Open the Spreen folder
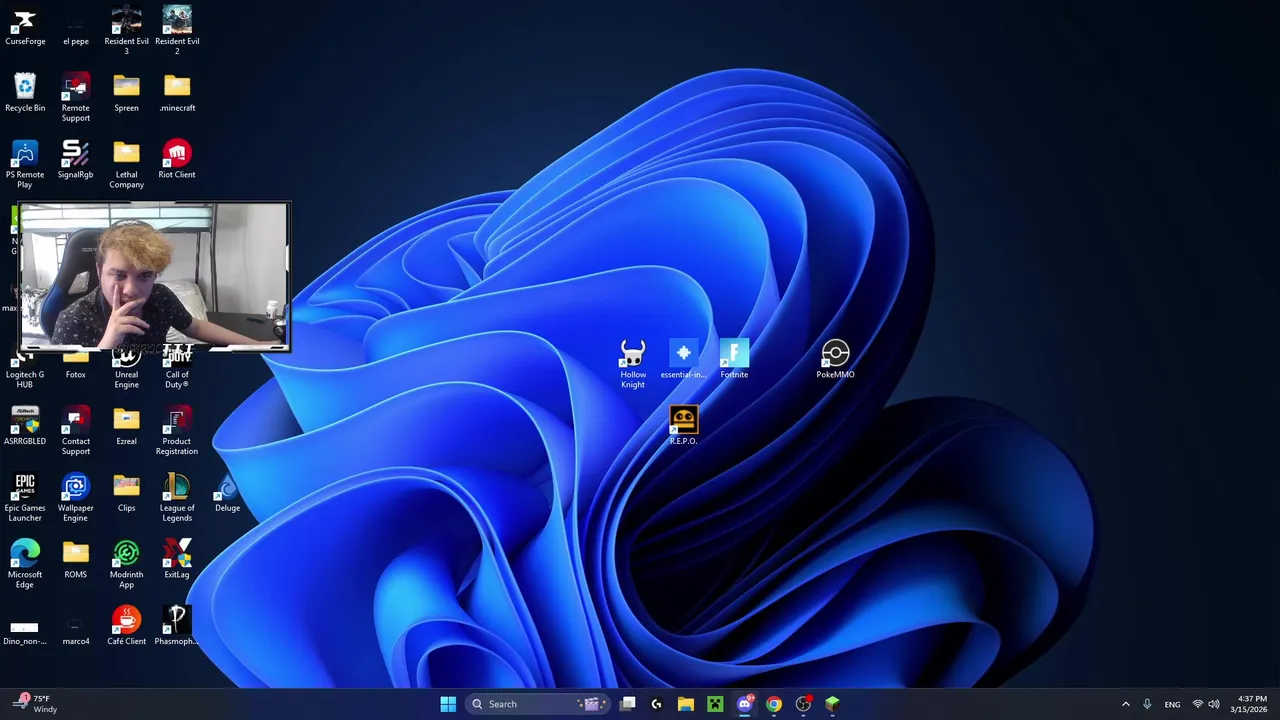Viewport: 1280px width, 720px height. [x=126, y=93]
